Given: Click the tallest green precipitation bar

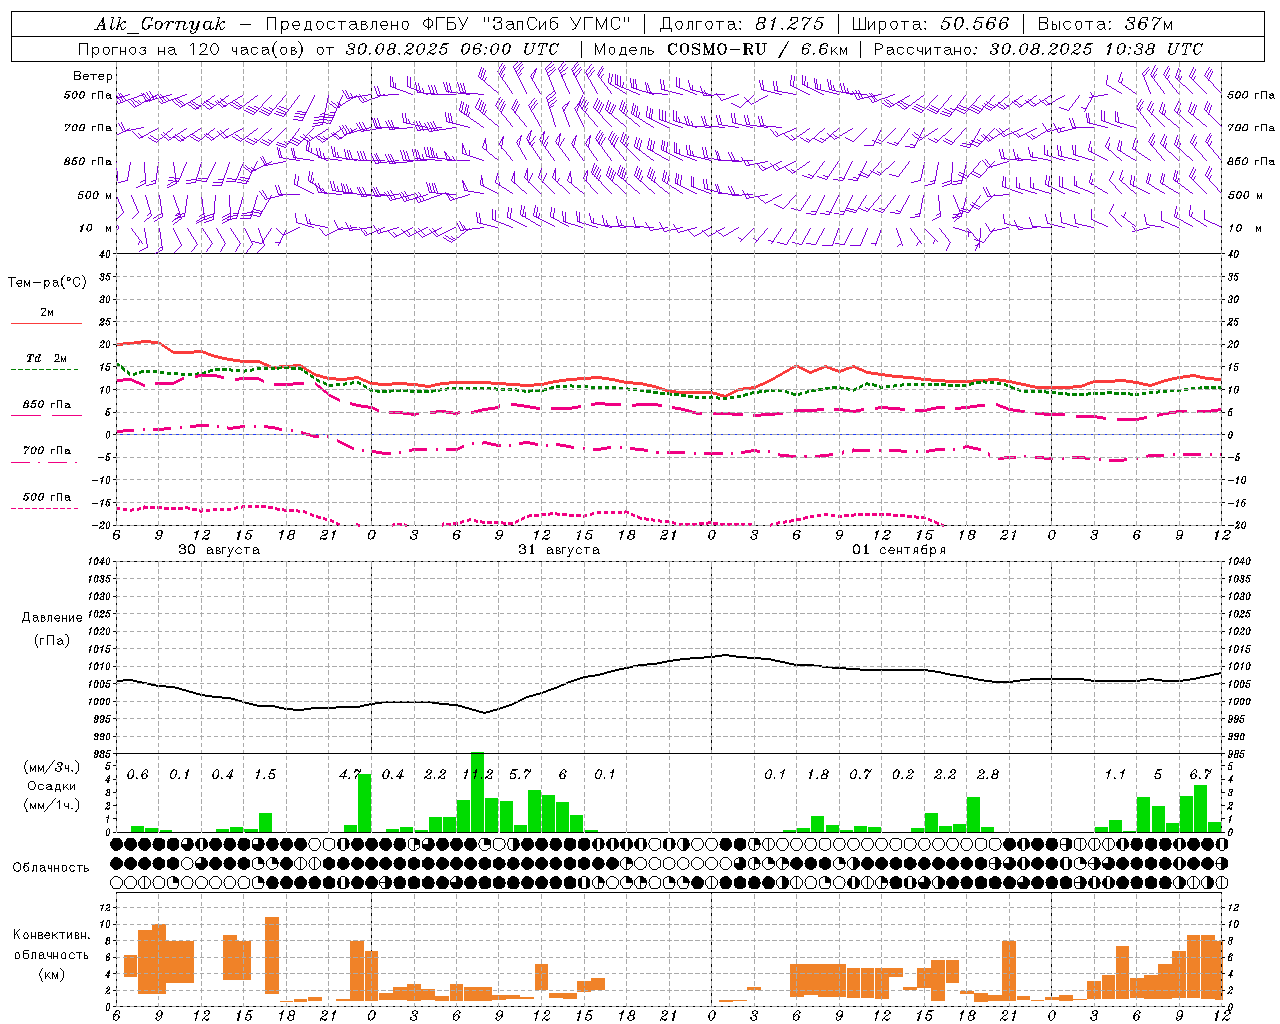Looking at the screenshot, I should coord(477,792).
